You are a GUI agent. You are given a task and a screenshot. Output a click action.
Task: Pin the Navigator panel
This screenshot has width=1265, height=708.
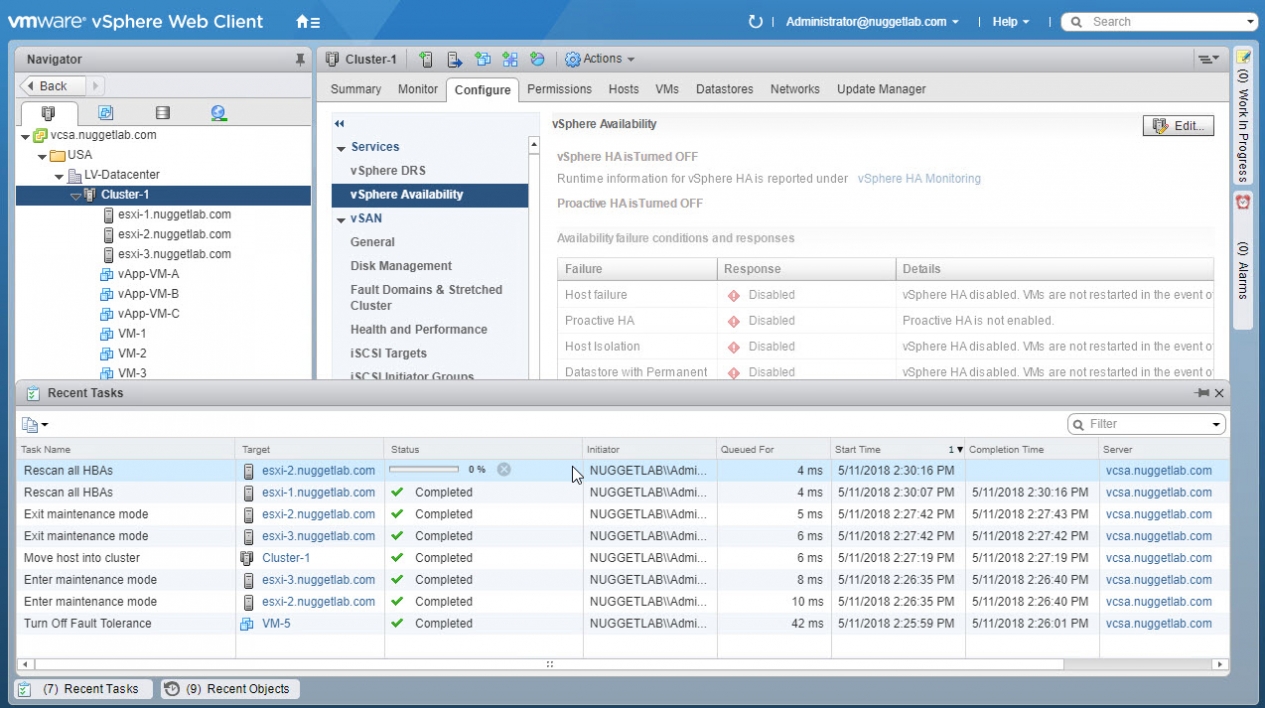(x=300, y=60)
